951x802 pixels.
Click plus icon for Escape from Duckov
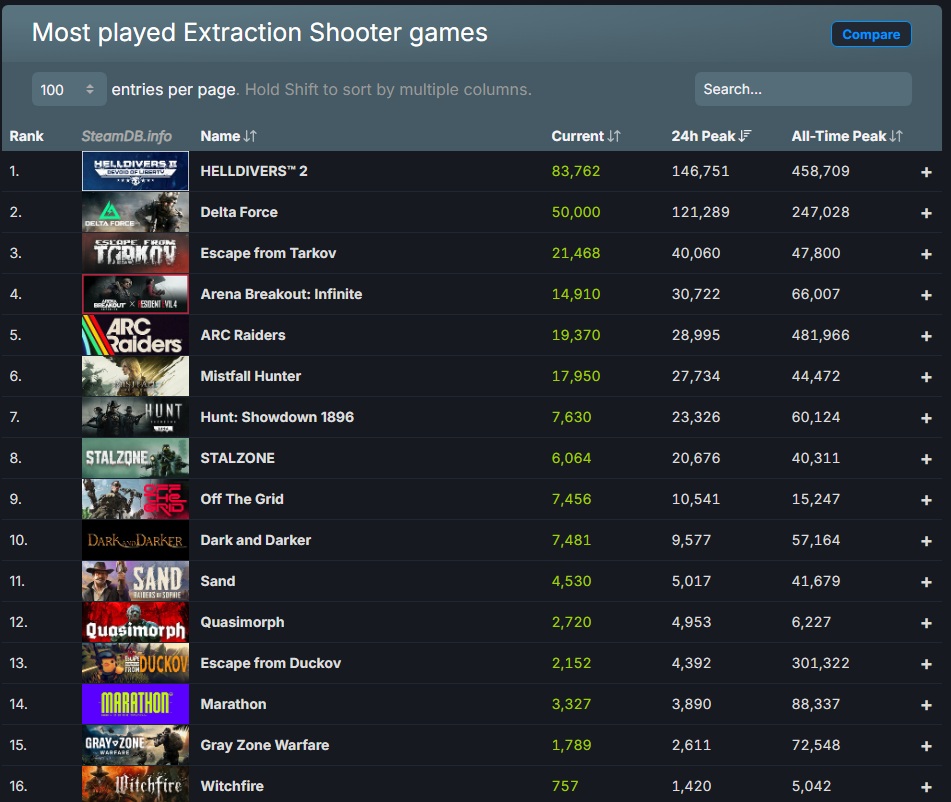pos(926,664)
